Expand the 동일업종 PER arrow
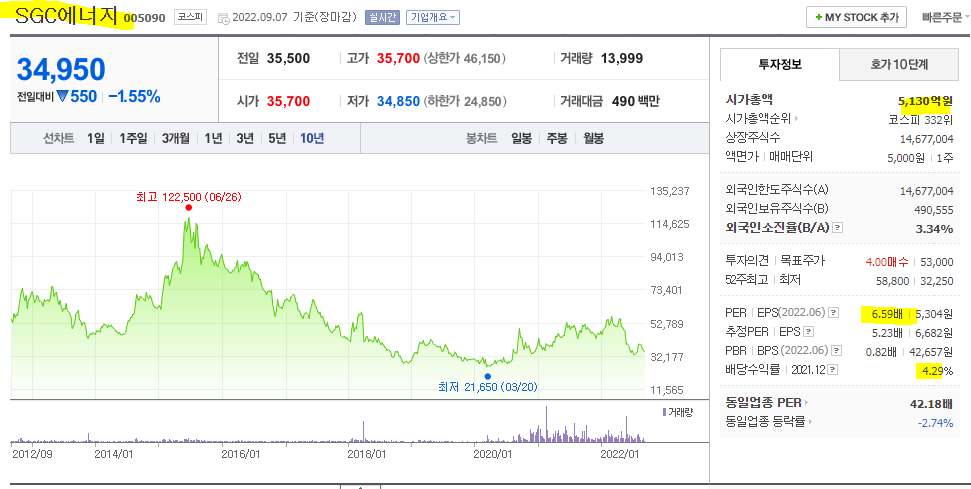This screenshot has width=971, height=489. tap(806, 403)
